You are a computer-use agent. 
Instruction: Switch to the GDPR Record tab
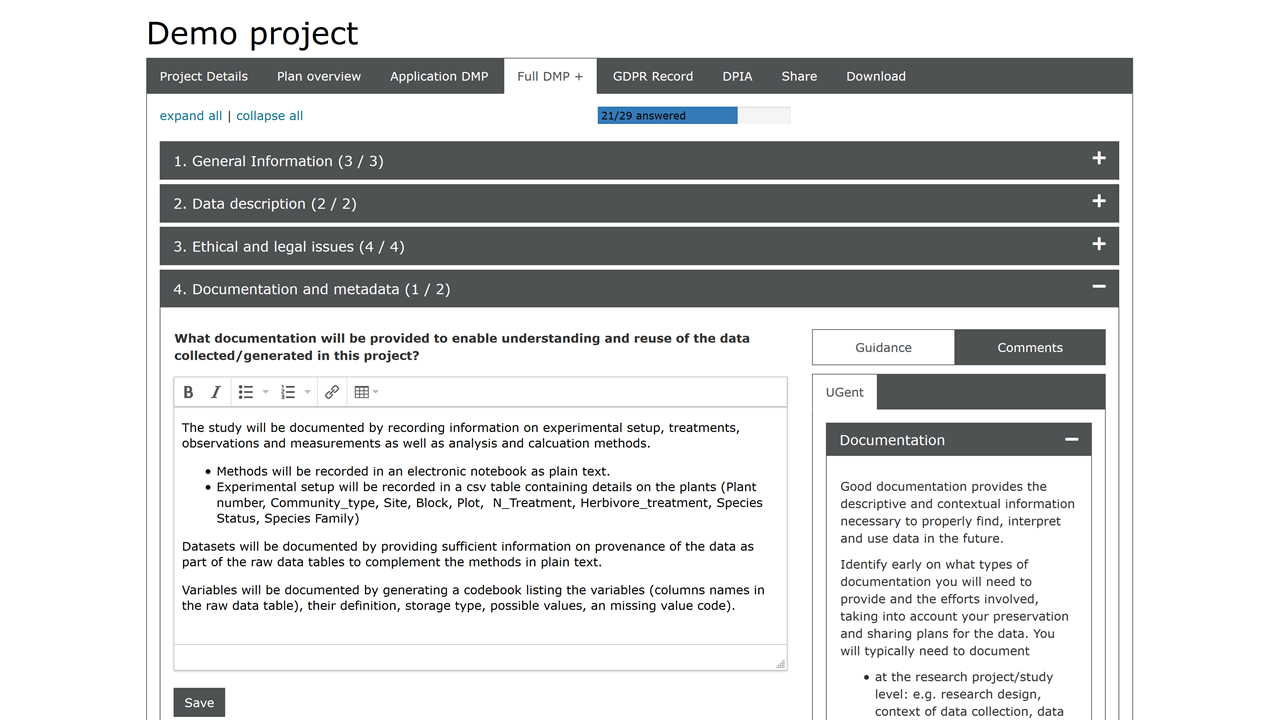click(652, 76)
